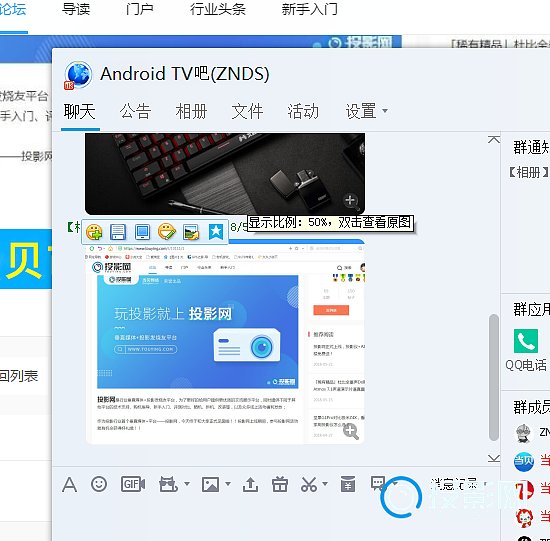550x541 pixels.
Task: Open the font formatting A icon
Action: pos(69,485)
